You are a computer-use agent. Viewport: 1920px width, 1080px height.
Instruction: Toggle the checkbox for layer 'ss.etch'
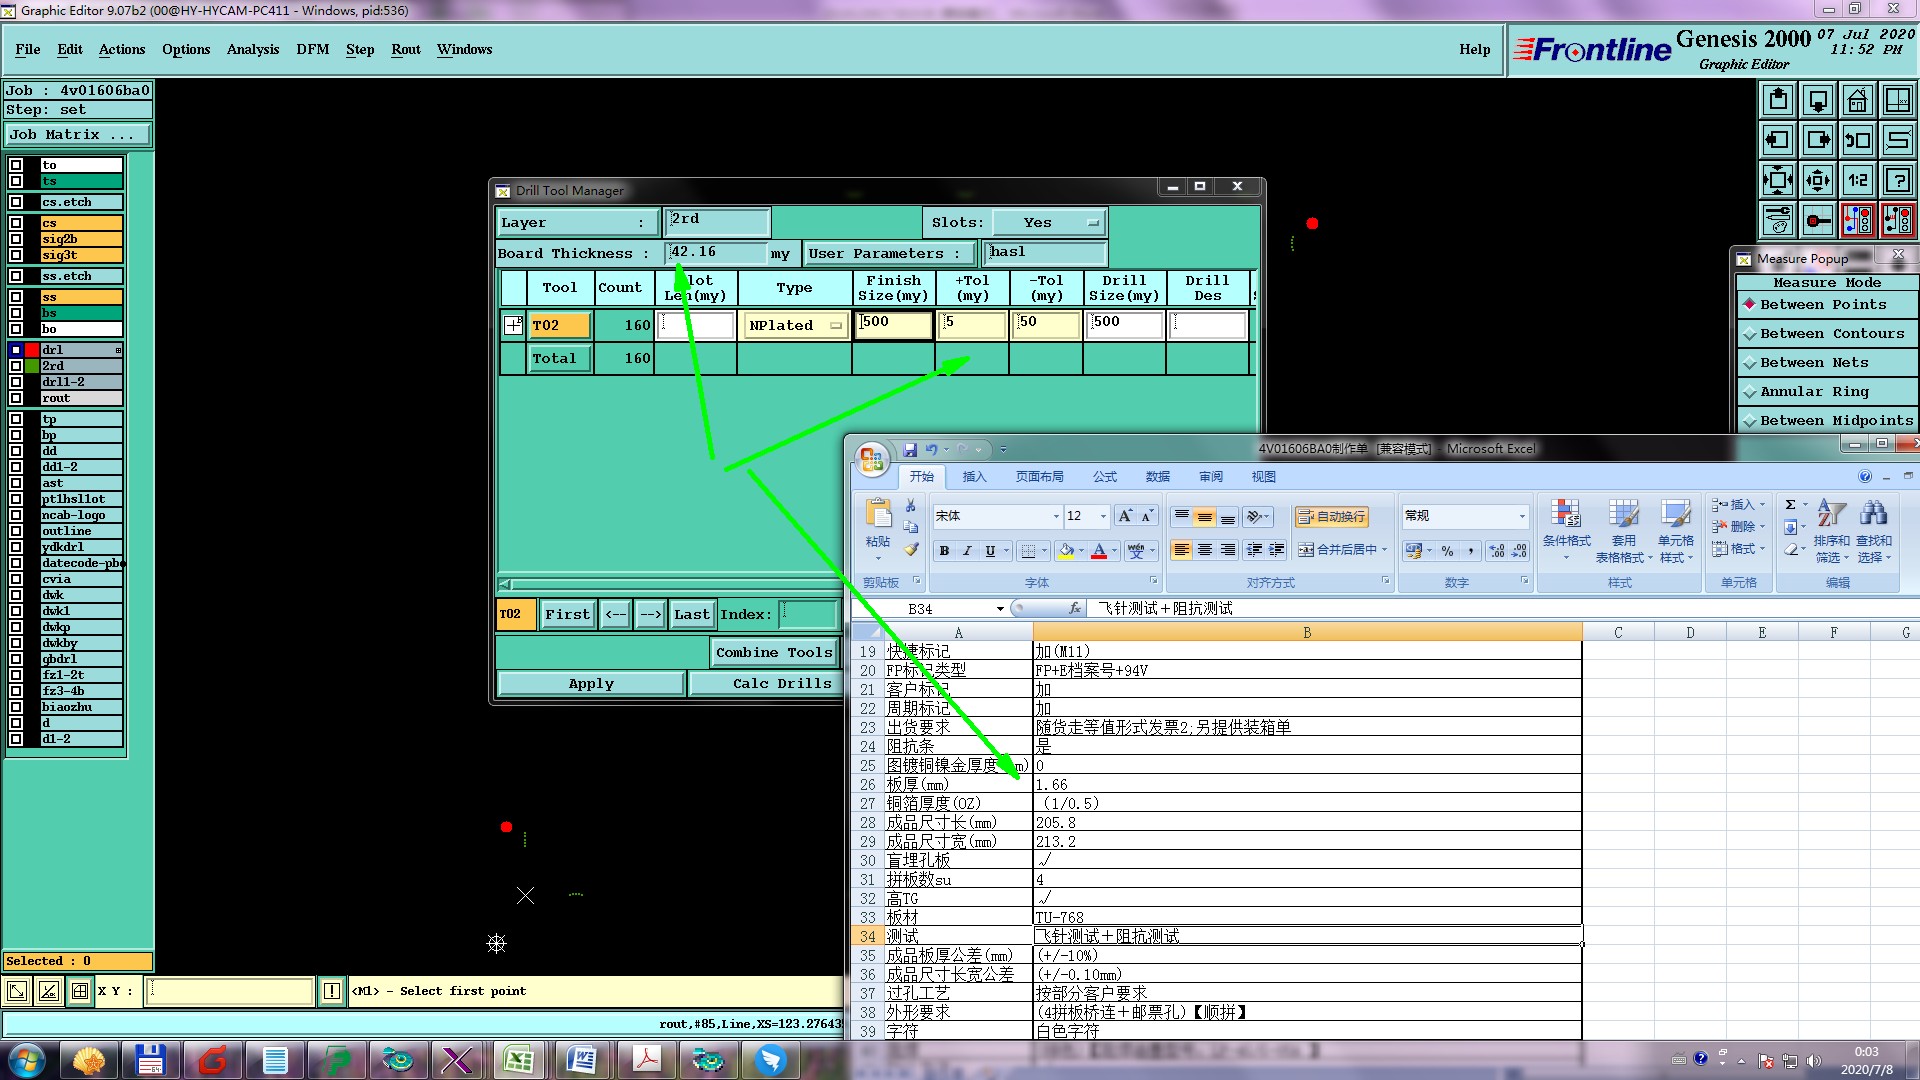point(16,276)
